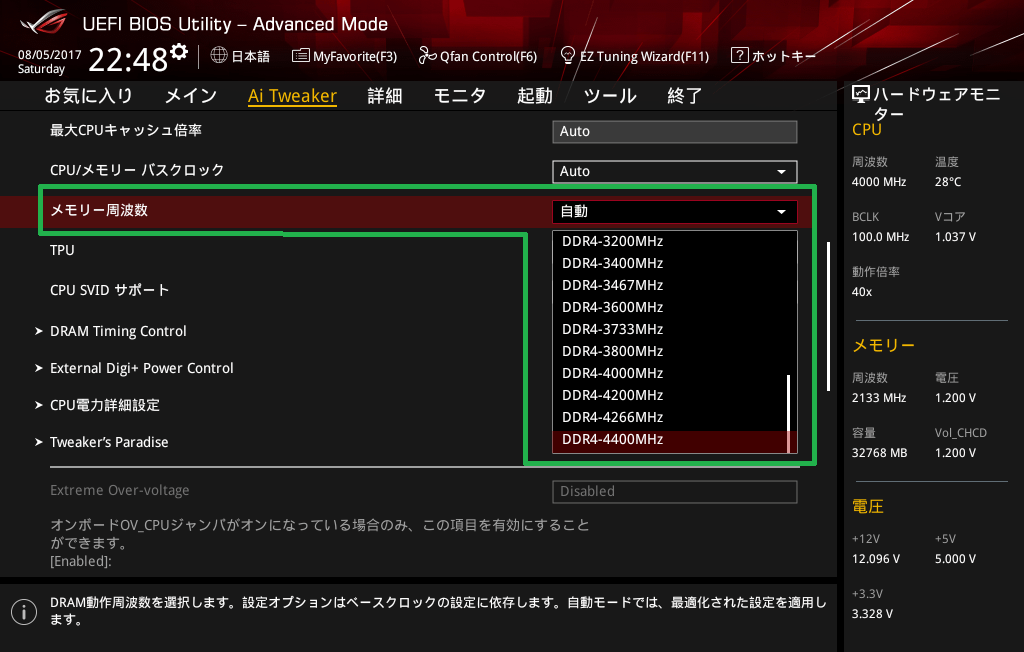Collapse the メモリー周波数 自動 dropdown
Screen dimensions: 1024x652
click(x=675, y=211)
